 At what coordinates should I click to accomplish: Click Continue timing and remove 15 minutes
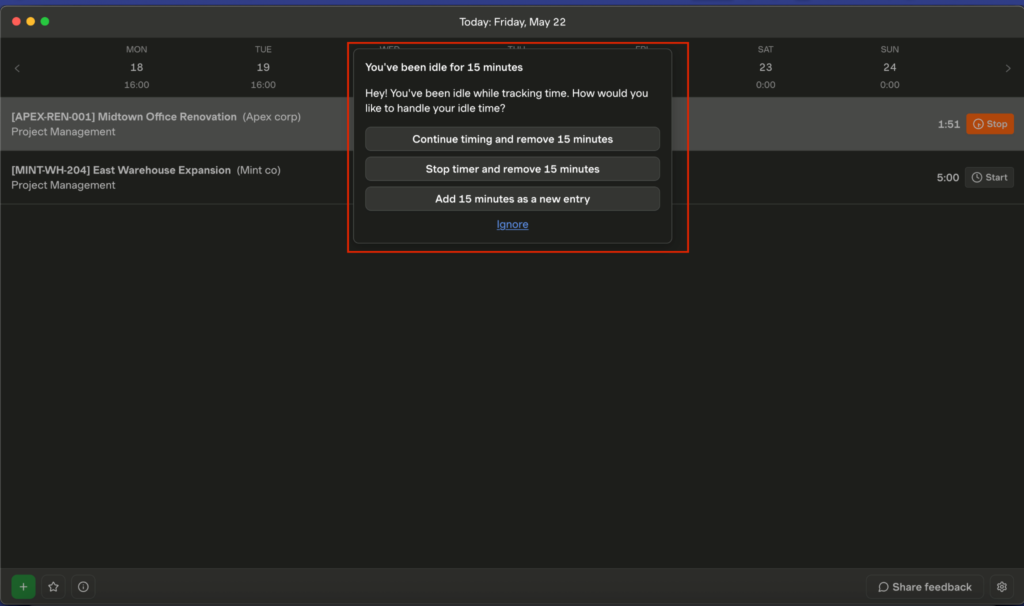pyautogui.click(x=512, y=139)
